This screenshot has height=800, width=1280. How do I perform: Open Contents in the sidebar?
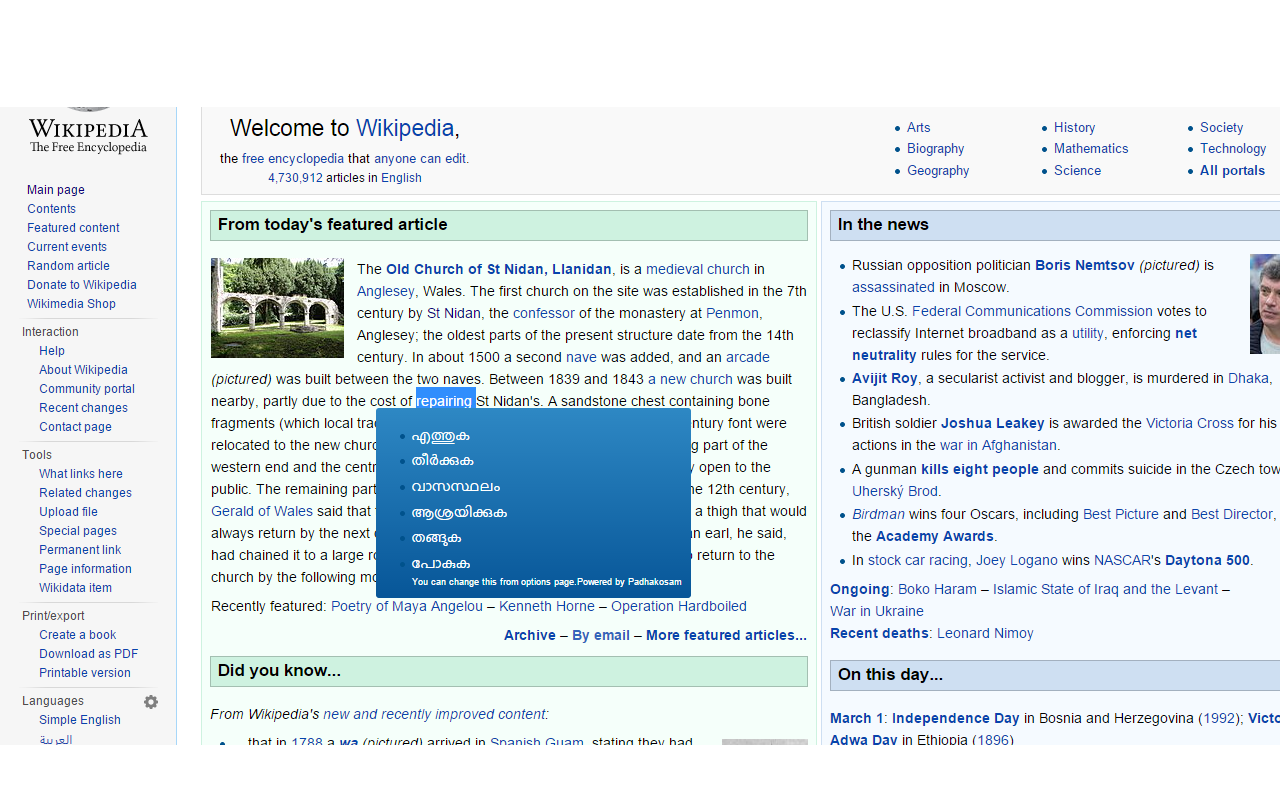51,209
